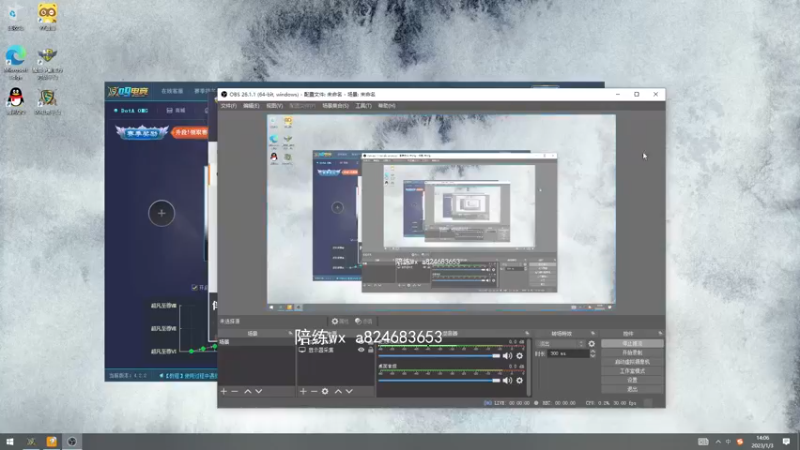Click the audio mixer panel pop-out icon
Image resolution: width=800 pixels, height=450 pixels.
click(x=527, y=333)
